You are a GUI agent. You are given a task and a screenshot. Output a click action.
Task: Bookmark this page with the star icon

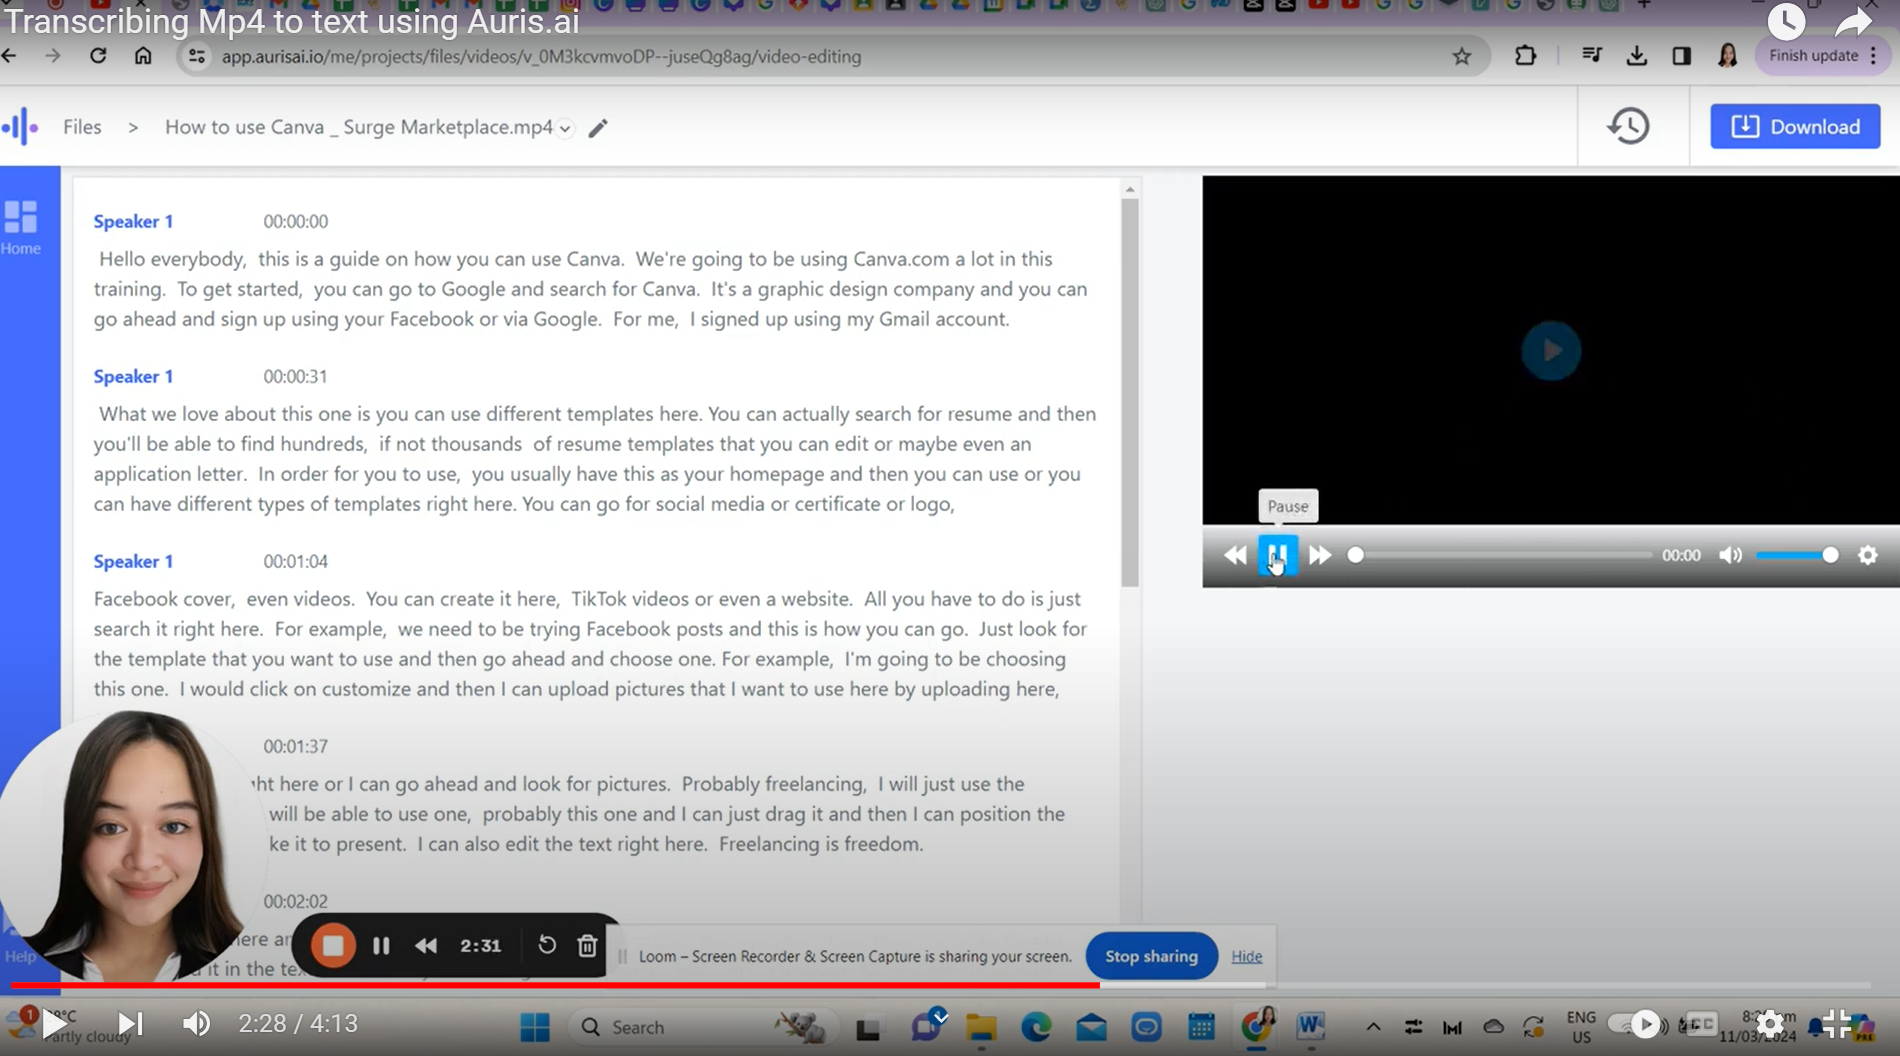coord(1462,57)
